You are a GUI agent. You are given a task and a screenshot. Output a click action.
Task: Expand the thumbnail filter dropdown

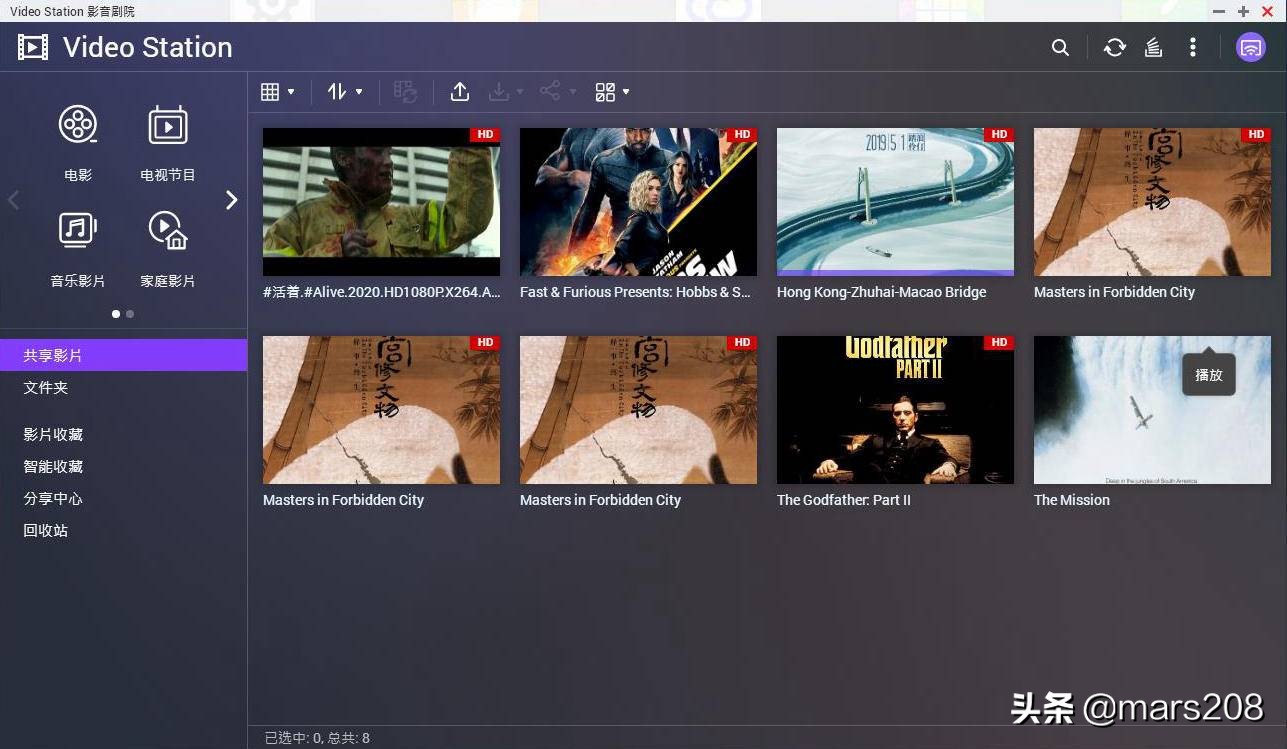612,92
